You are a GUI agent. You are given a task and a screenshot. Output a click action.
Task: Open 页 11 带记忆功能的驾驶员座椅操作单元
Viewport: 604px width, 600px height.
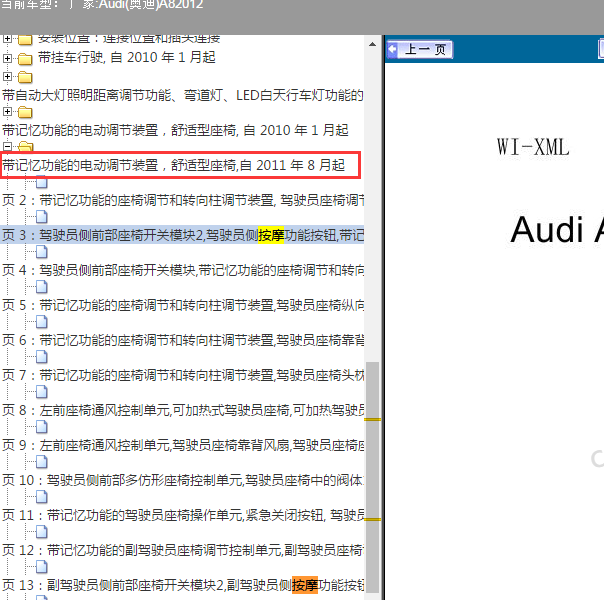183,515
